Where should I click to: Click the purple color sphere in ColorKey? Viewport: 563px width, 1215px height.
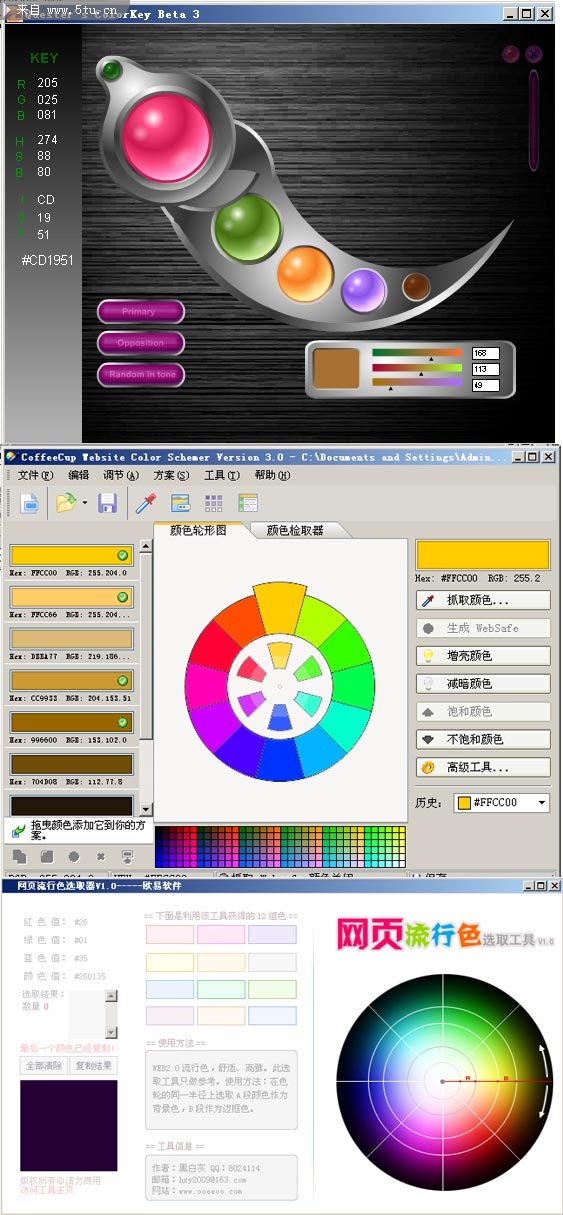[363, 290]
